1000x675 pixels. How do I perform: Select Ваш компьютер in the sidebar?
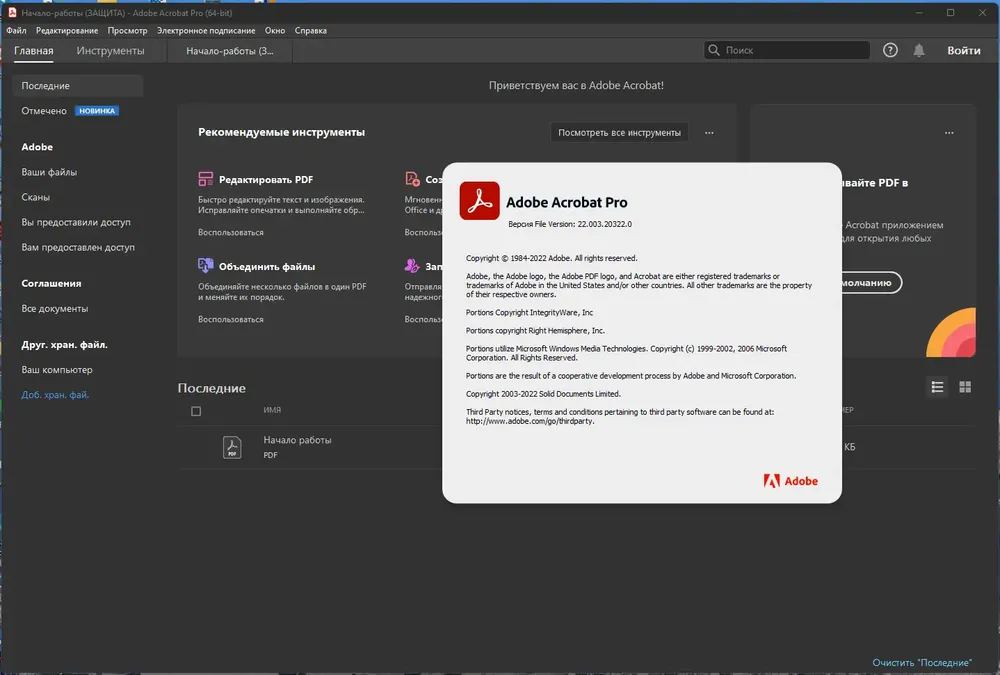click(x=57, y=369)
